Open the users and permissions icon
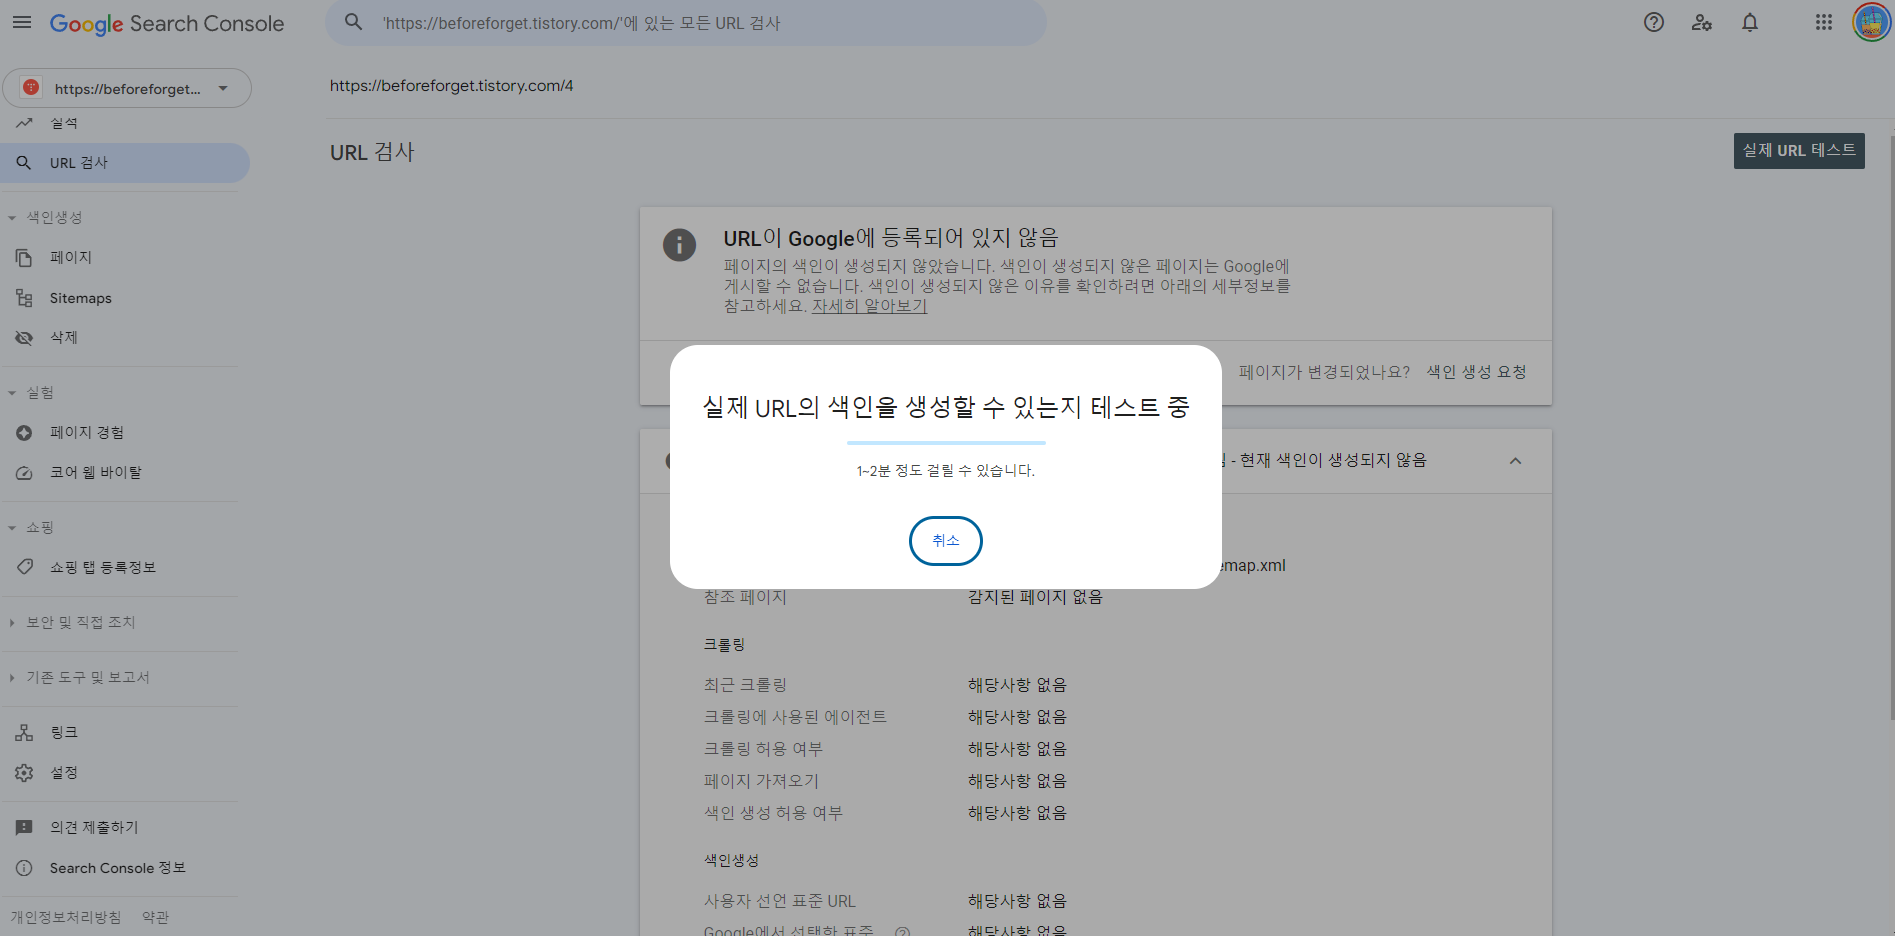 (x=1702, y=22)
